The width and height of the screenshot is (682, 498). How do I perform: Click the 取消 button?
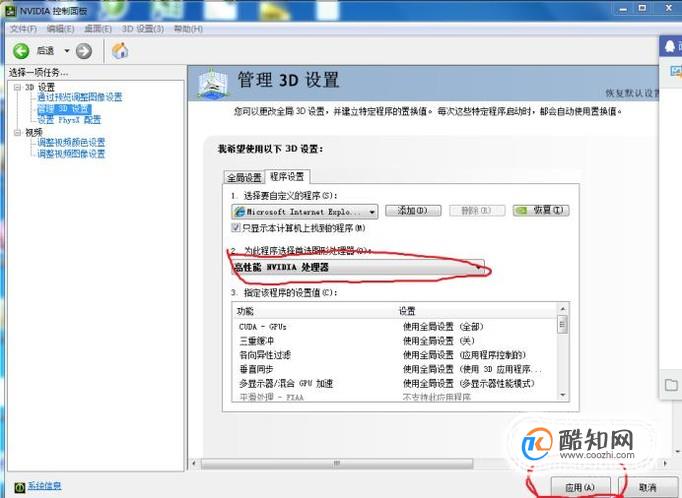point(648,487)
